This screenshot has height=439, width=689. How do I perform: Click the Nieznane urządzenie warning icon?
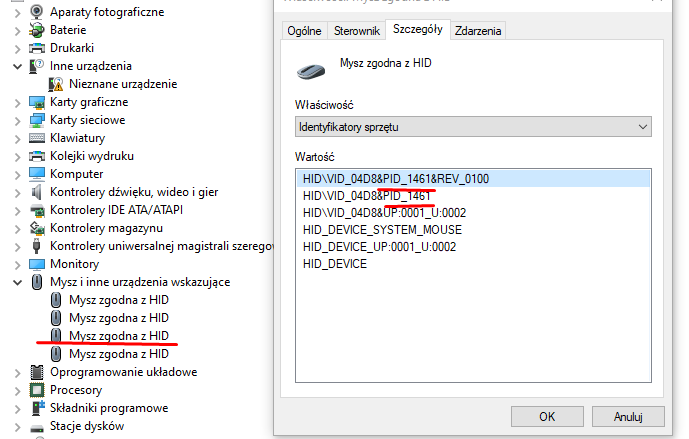pyautogui.click(x=56, y=84)
